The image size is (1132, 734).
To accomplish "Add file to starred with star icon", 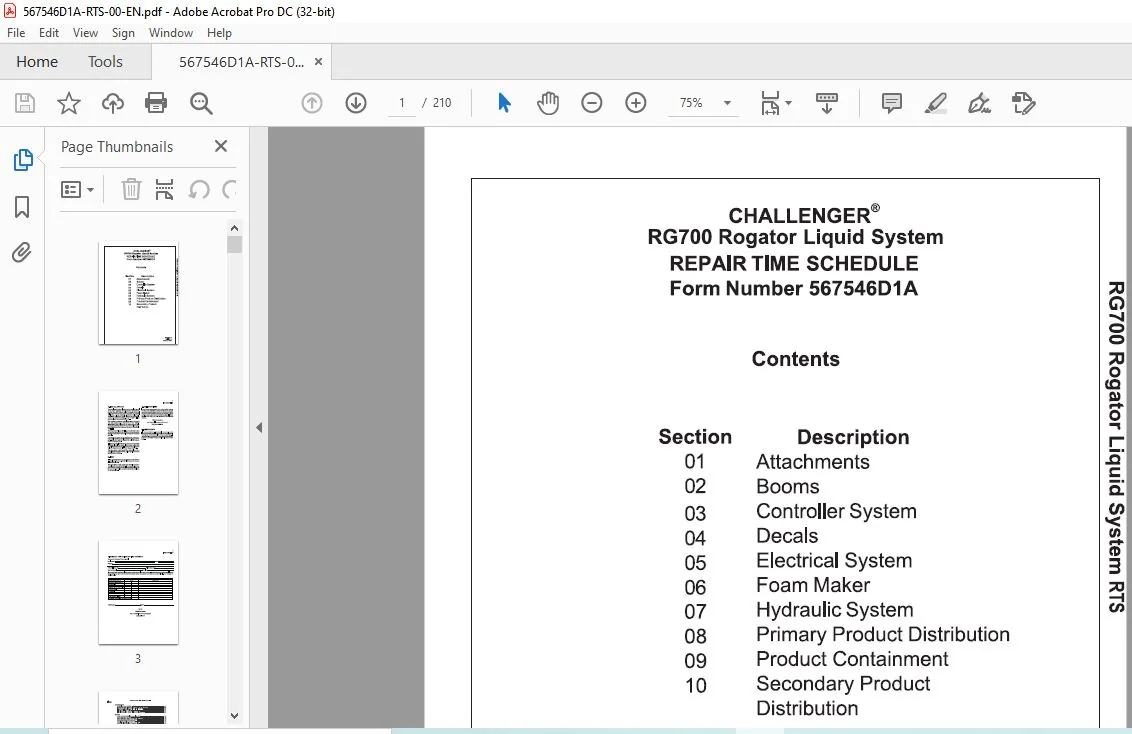I will [x=69, y=103].
